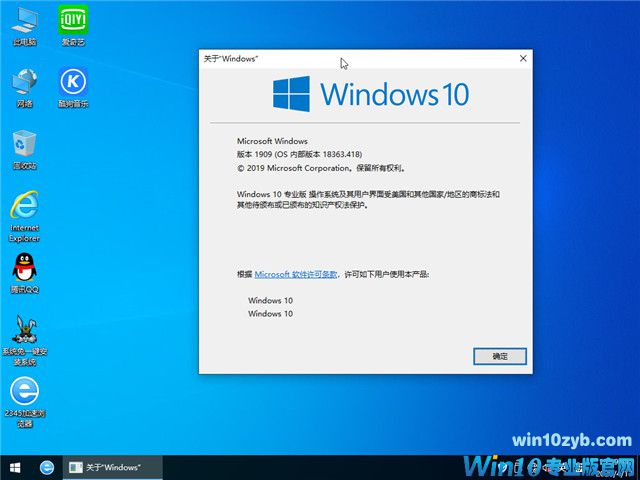Image resolution: width=640 pixels, height=480 pixels.
Task: Open the Microsoft 软件许可条款 link
Action: tap(297, 273)
